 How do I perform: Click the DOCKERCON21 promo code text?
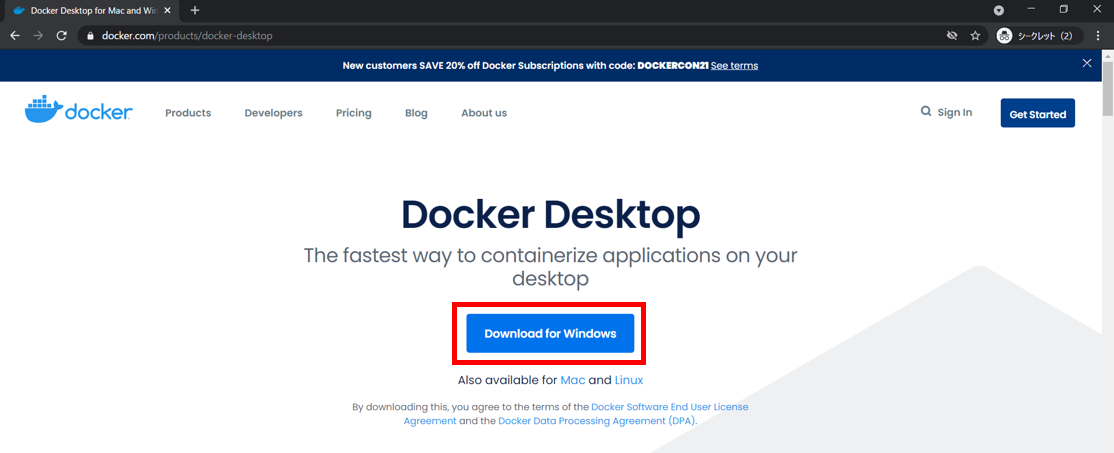click(x=672, y=65)
